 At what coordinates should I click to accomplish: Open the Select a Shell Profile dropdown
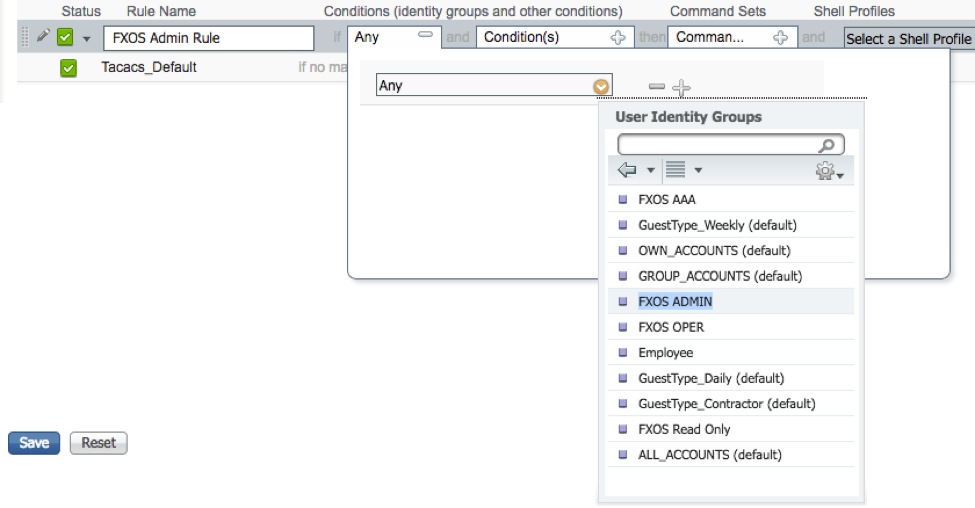[x=908, y=39]
